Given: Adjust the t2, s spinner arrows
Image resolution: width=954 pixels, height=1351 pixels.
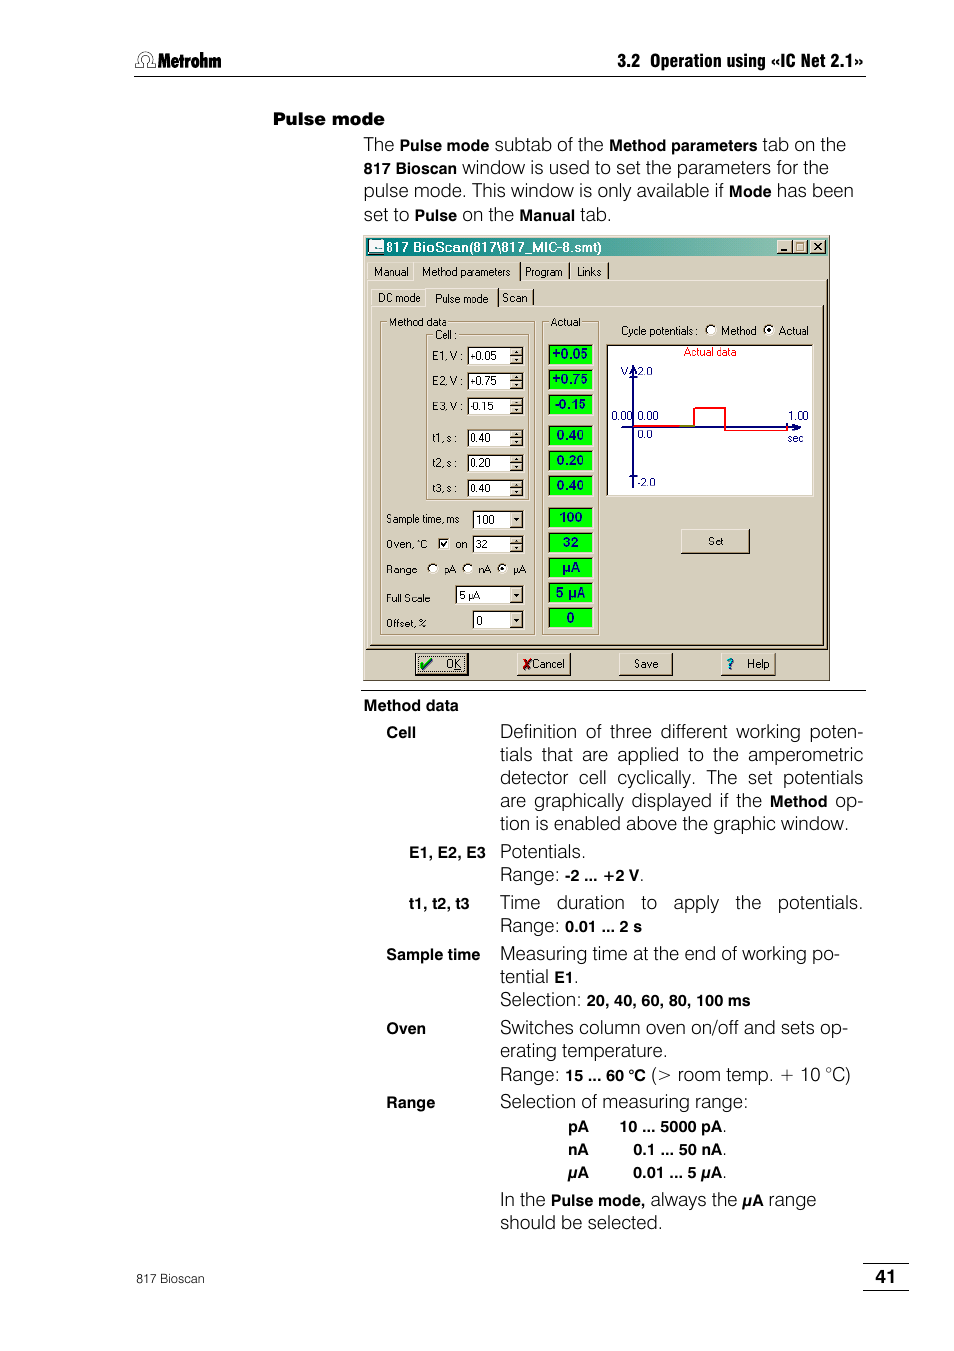Looking at the screenshot, I should coord(516,463).
